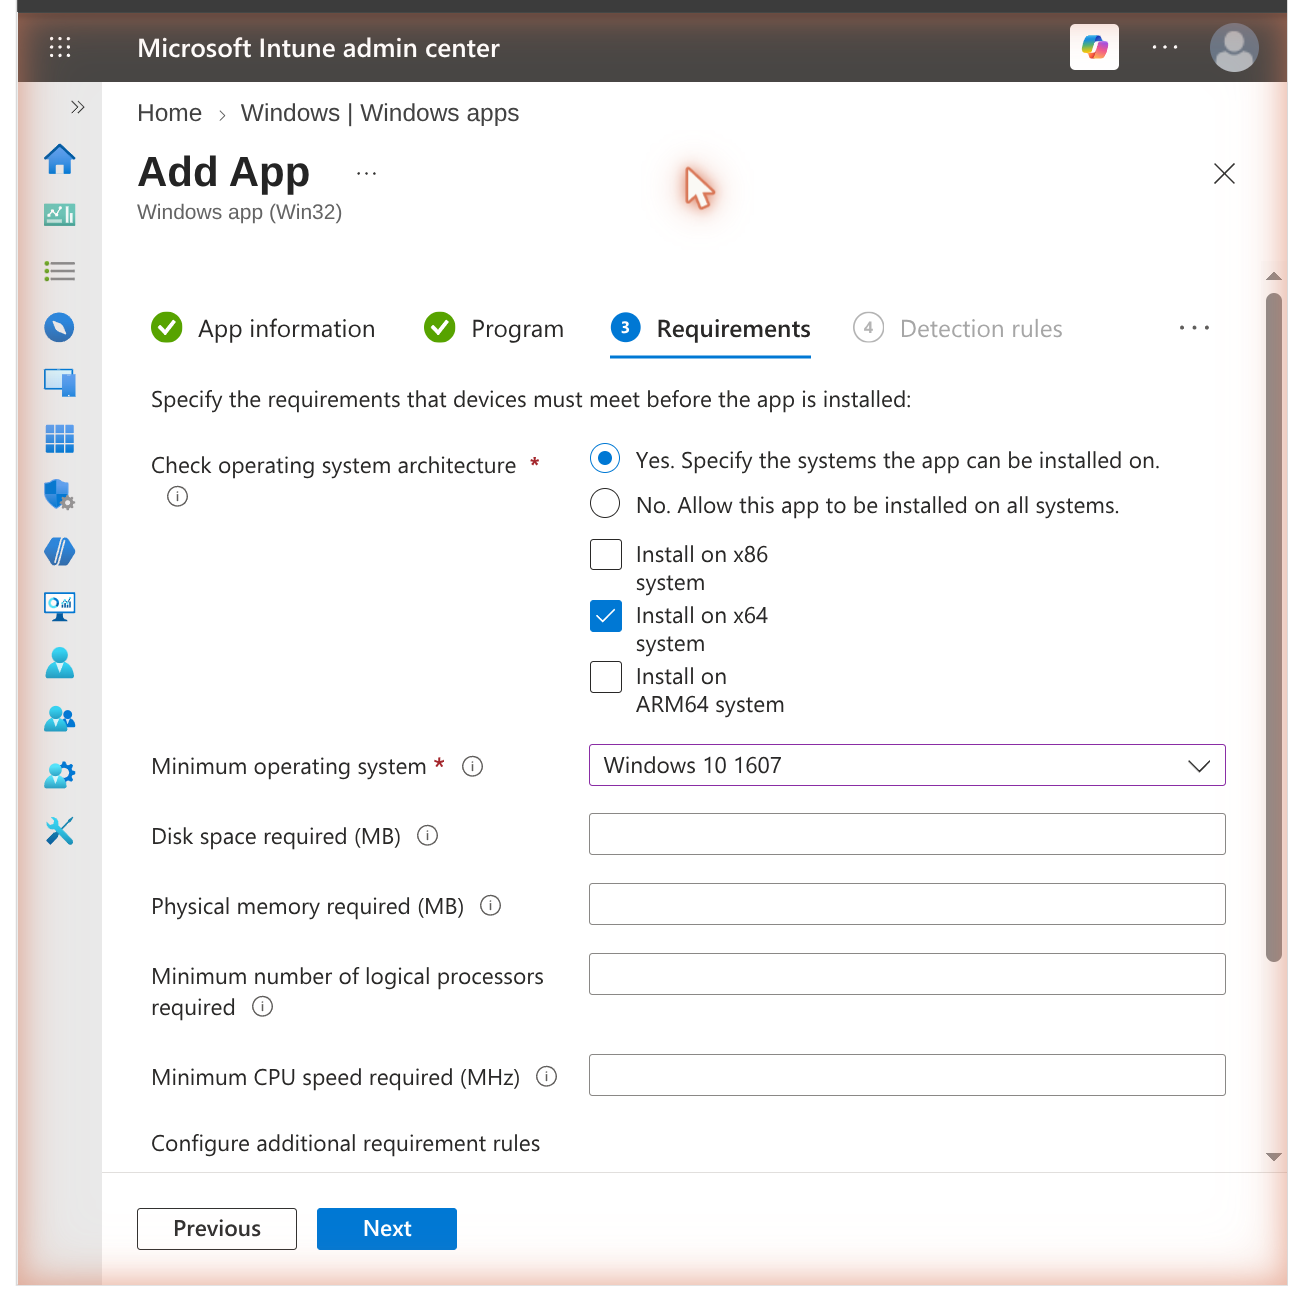Select Yes specify systems radio option
This screenshot has width=1304, height=1302.
tap(605, 459)
